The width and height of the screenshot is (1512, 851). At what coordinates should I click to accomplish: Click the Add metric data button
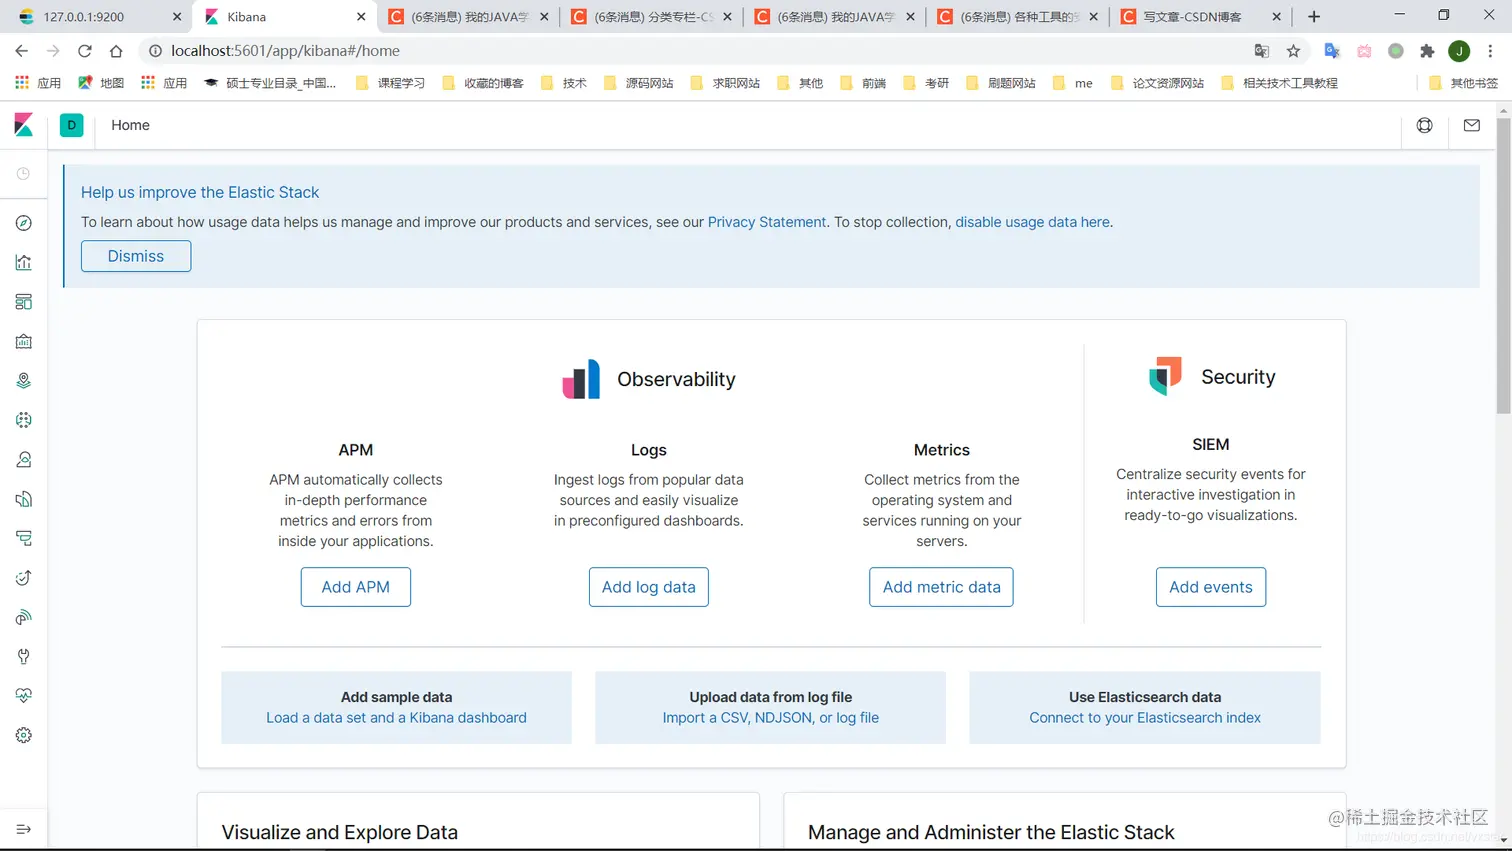pyautogui.click(x=941, y=587)
